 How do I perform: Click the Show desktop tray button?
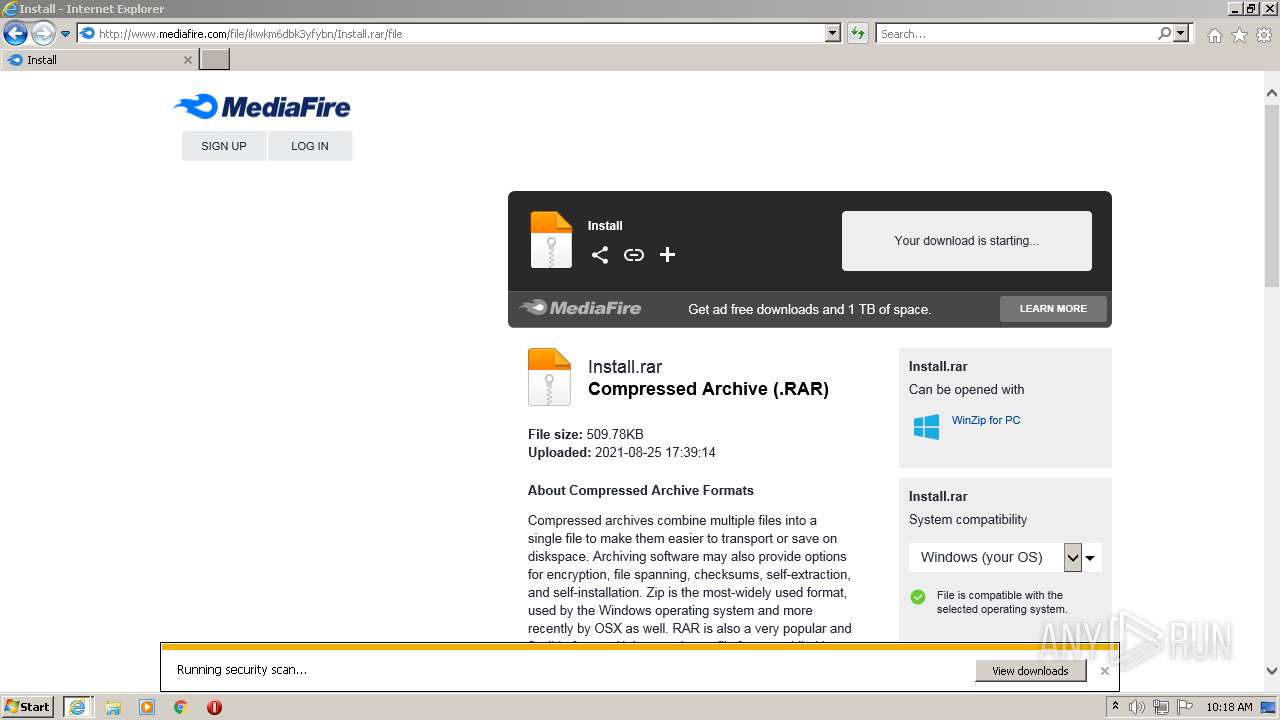tap(1269, 707)
